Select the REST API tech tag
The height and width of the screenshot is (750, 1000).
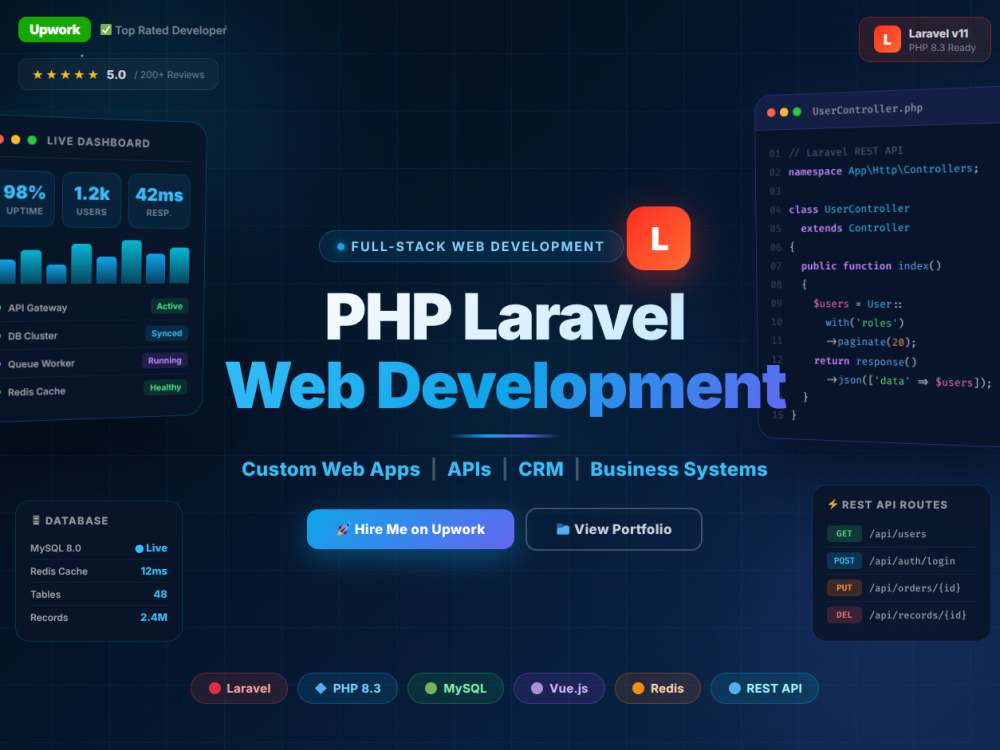pos(764,688)
